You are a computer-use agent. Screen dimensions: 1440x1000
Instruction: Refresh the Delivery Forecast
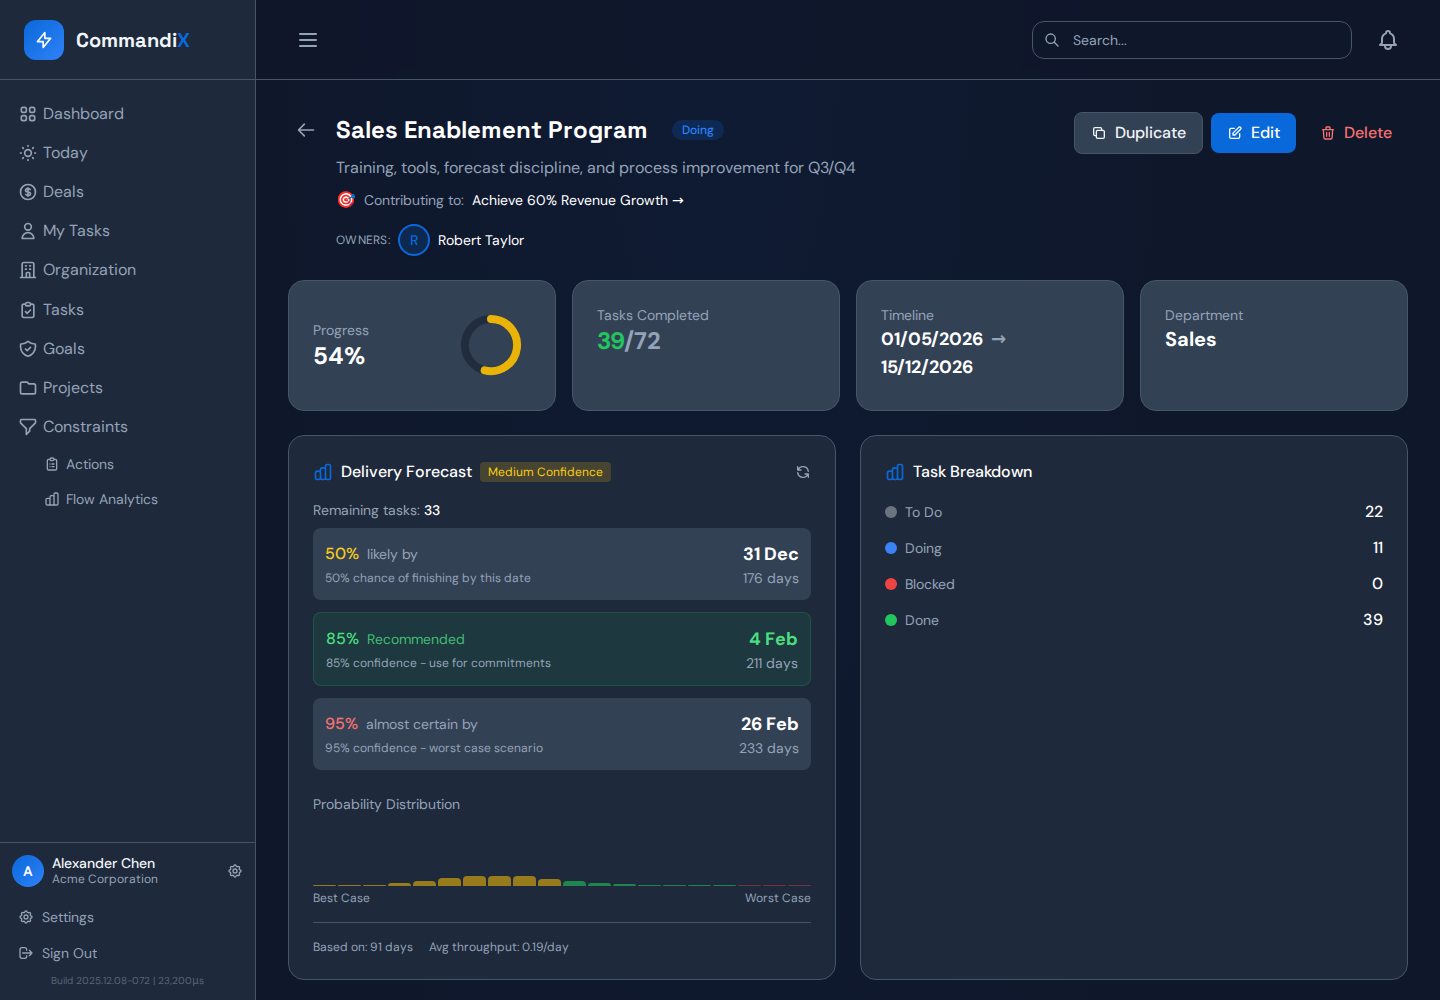tap(803, 472)
